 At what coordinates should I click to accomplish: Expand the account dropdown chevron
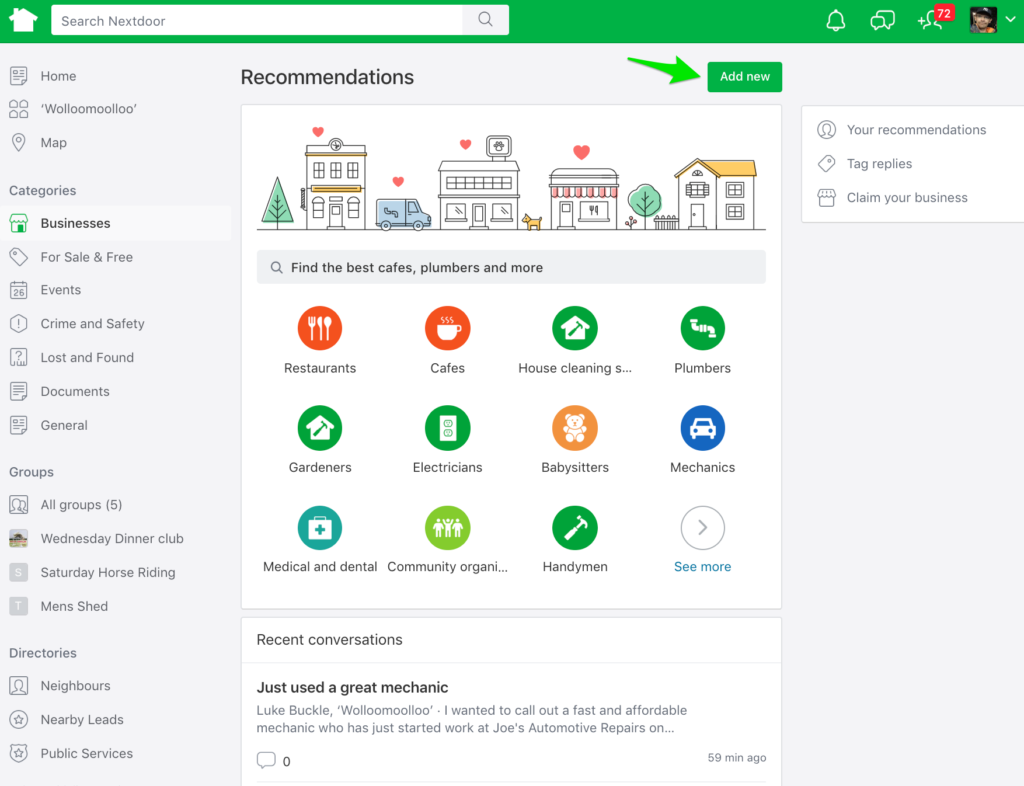coord(1010,20)
